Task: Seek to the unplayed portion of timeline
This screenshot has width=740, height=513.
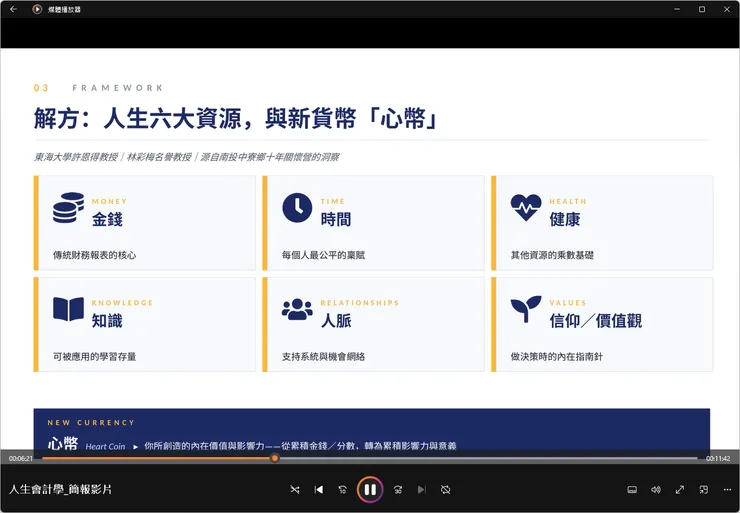Action: [x=486, y=458]
